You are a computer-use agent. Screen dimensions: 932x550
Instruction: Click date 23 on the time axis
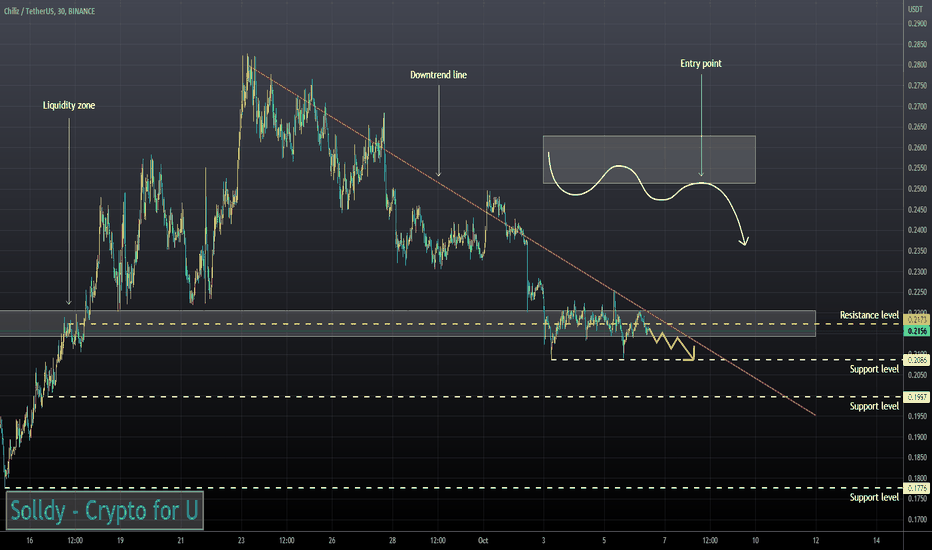coord(241,540)
